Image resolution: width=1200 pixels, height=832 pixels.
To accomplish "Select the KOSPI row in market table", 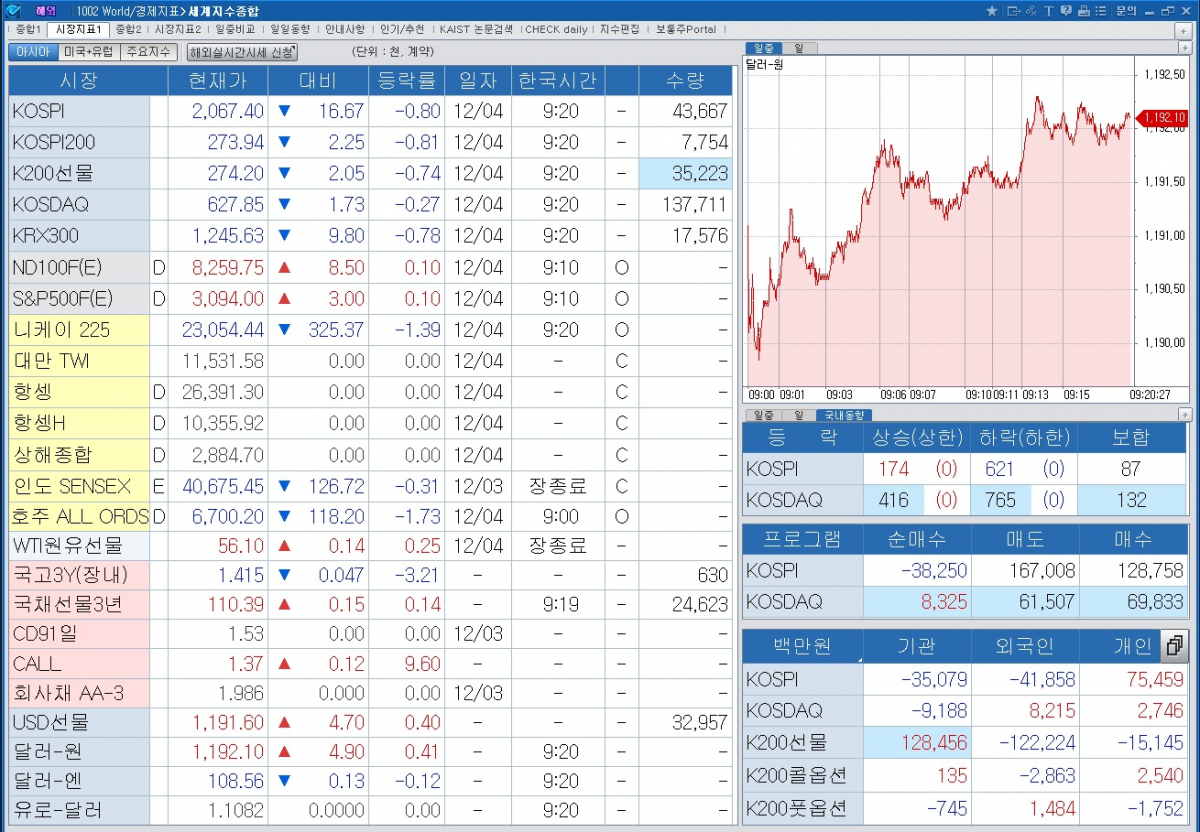I will [x=79, y=111].
